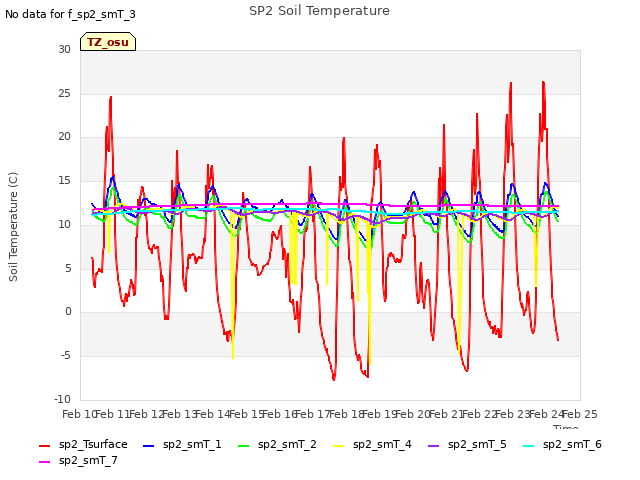640x480 pixels.
Task: Toggle the sp2_smT_7 legend entry
Action: click(x=78, y=460)
